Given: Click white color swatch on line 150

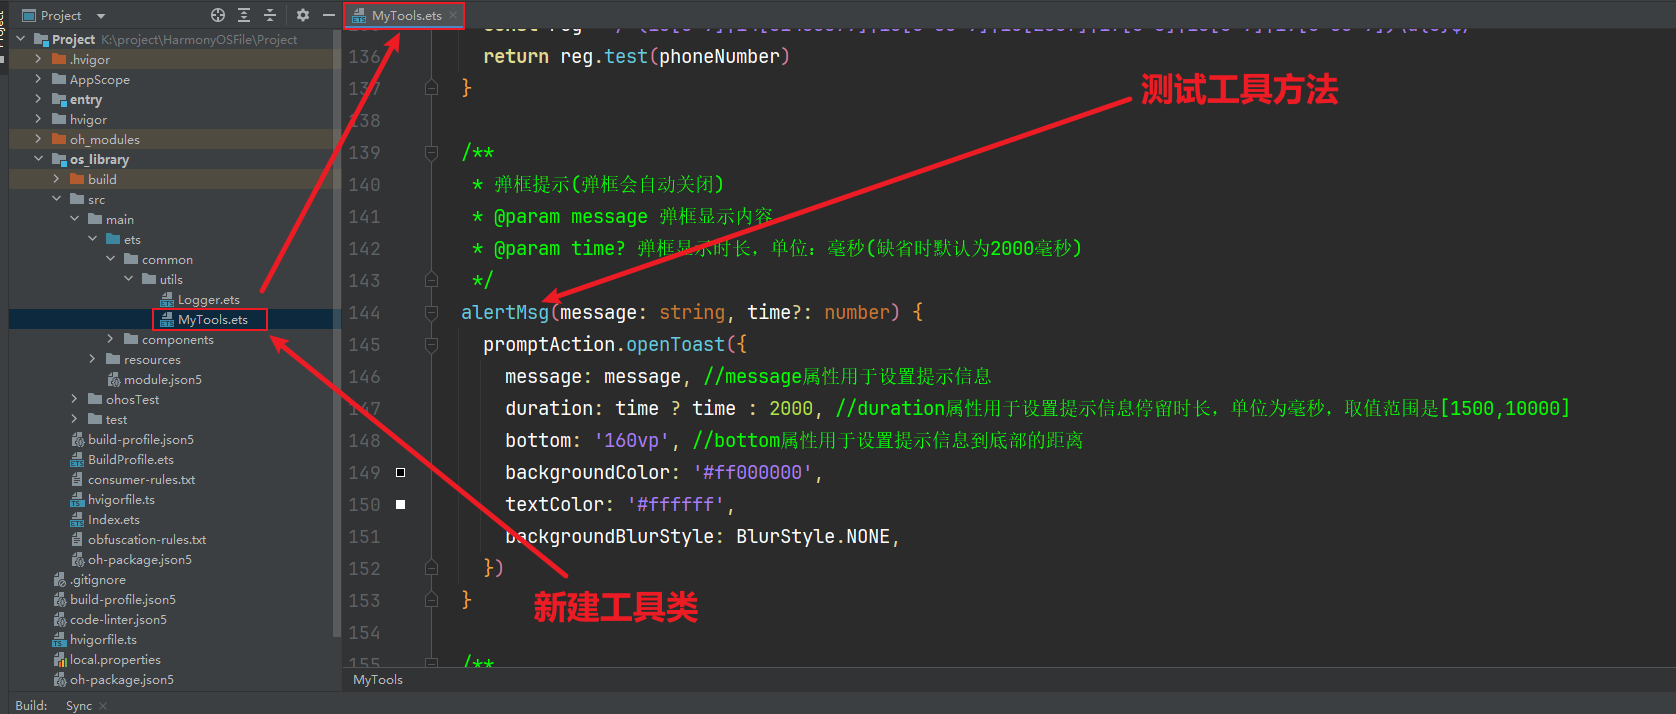Looking at the screenshot, I should coord(401,504).
